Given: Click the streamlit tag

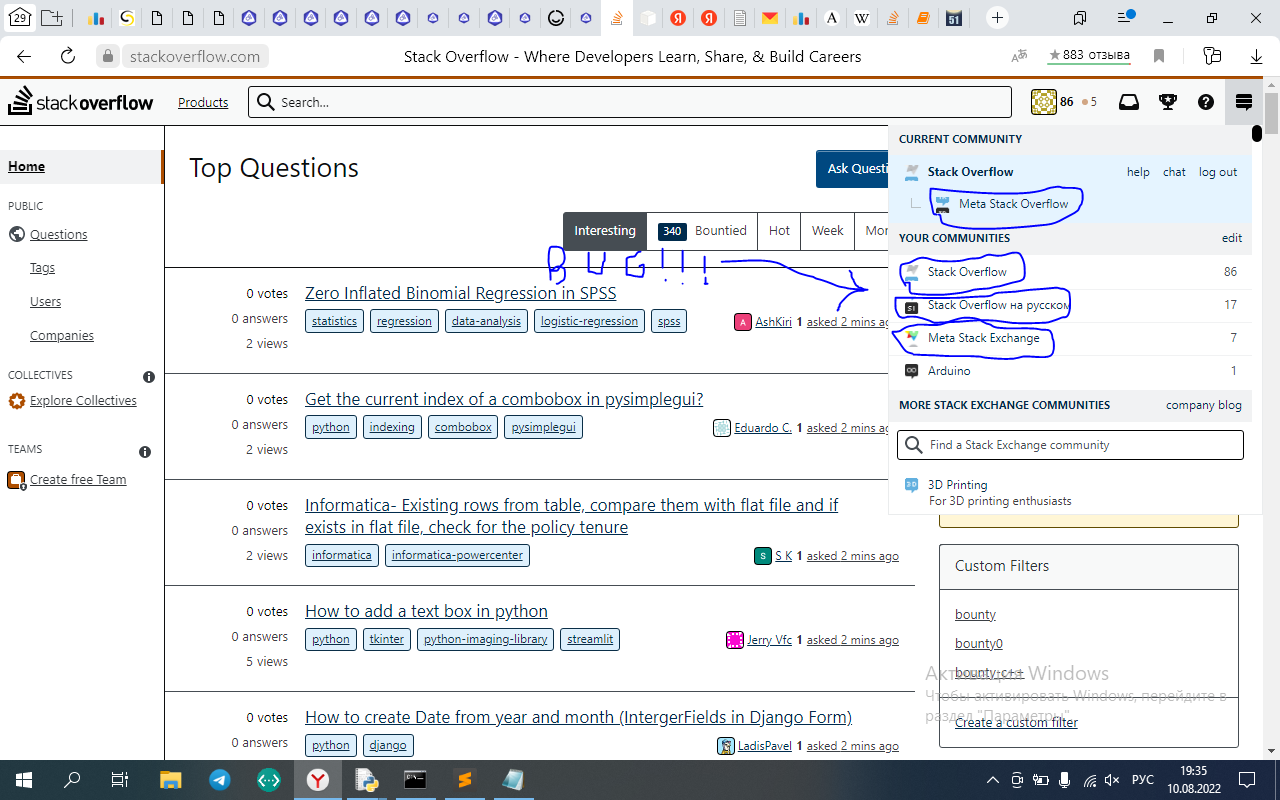Looking at the screenshot, I should pyautogui.click(x=590, y=639).
